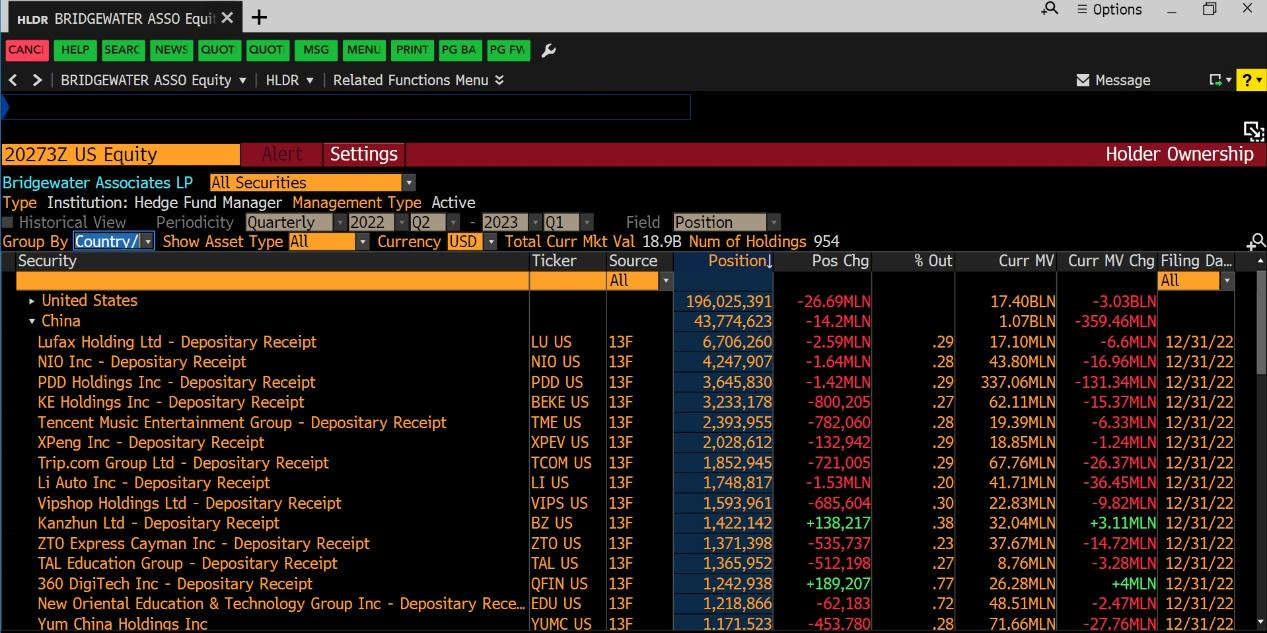Click the MSG toolbar button
Viewport: 1267px width, 633px height.
[x=315, y=50]
